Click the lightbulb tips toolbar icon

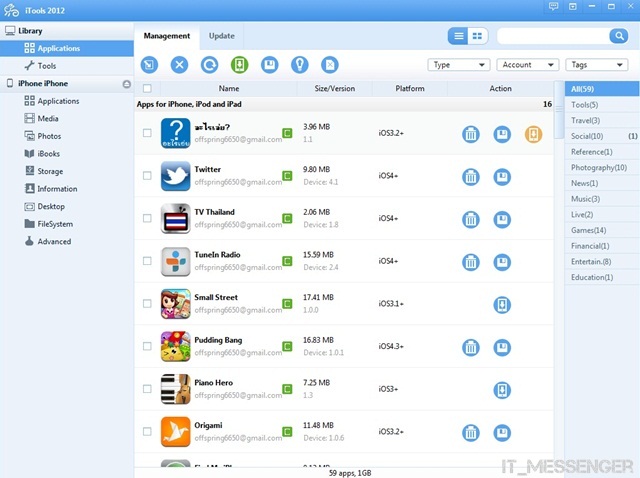tap(300, 64)
